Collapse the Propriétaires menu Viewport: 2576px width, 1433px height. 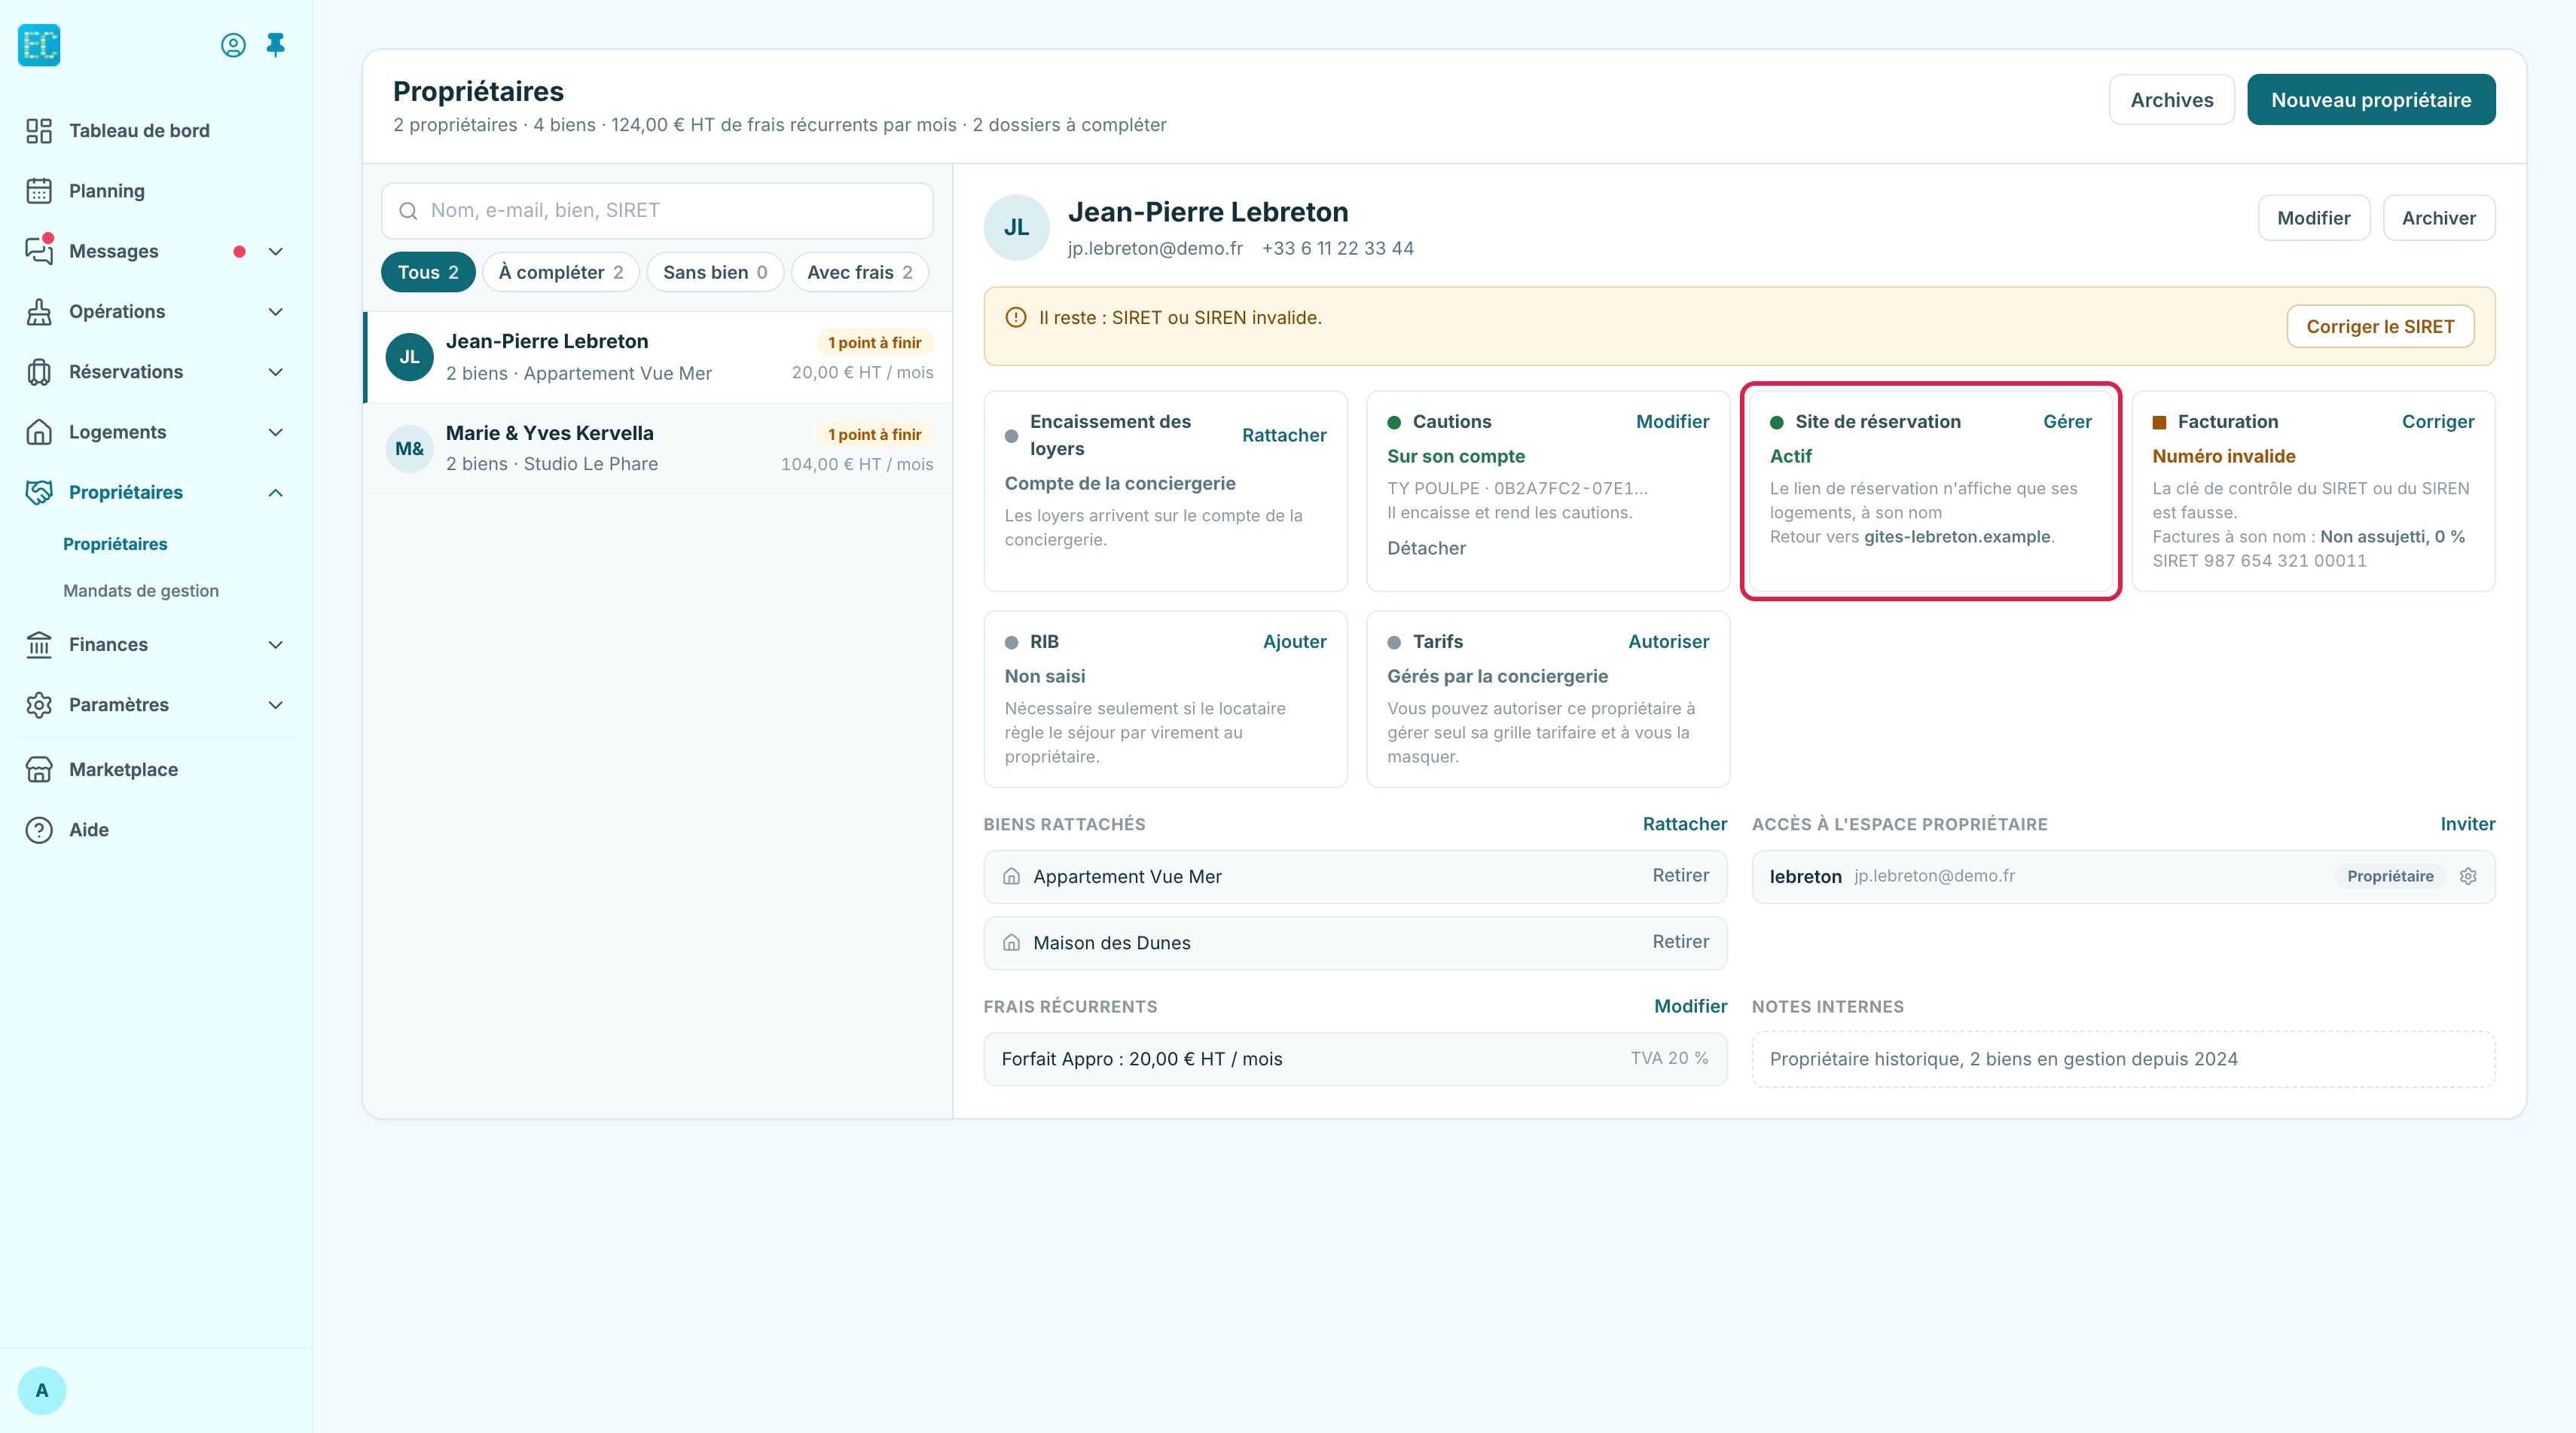click(x=276, y=492)
